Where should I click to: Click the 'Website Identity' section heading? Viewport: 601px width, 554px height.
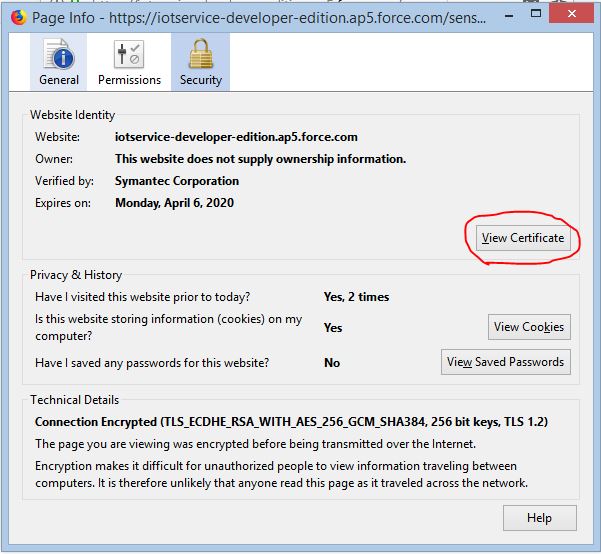coord(72,115)
